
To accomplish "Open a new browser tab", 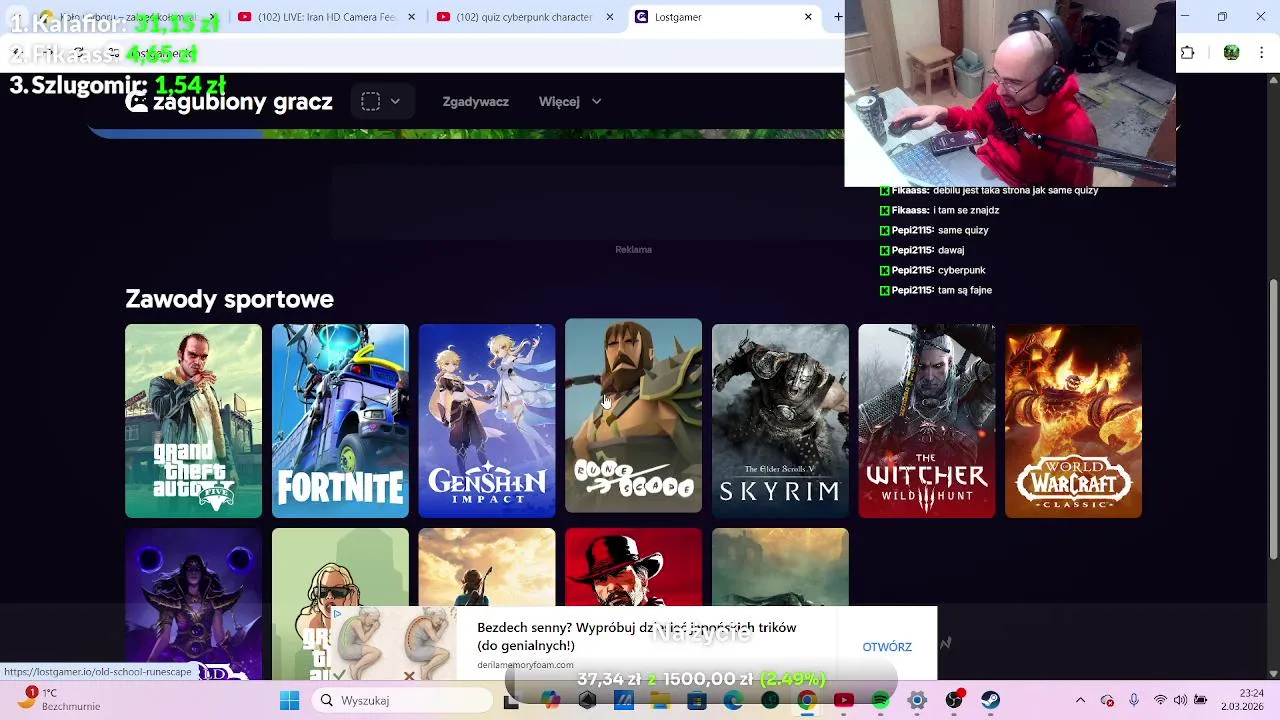I will (838, 17).
